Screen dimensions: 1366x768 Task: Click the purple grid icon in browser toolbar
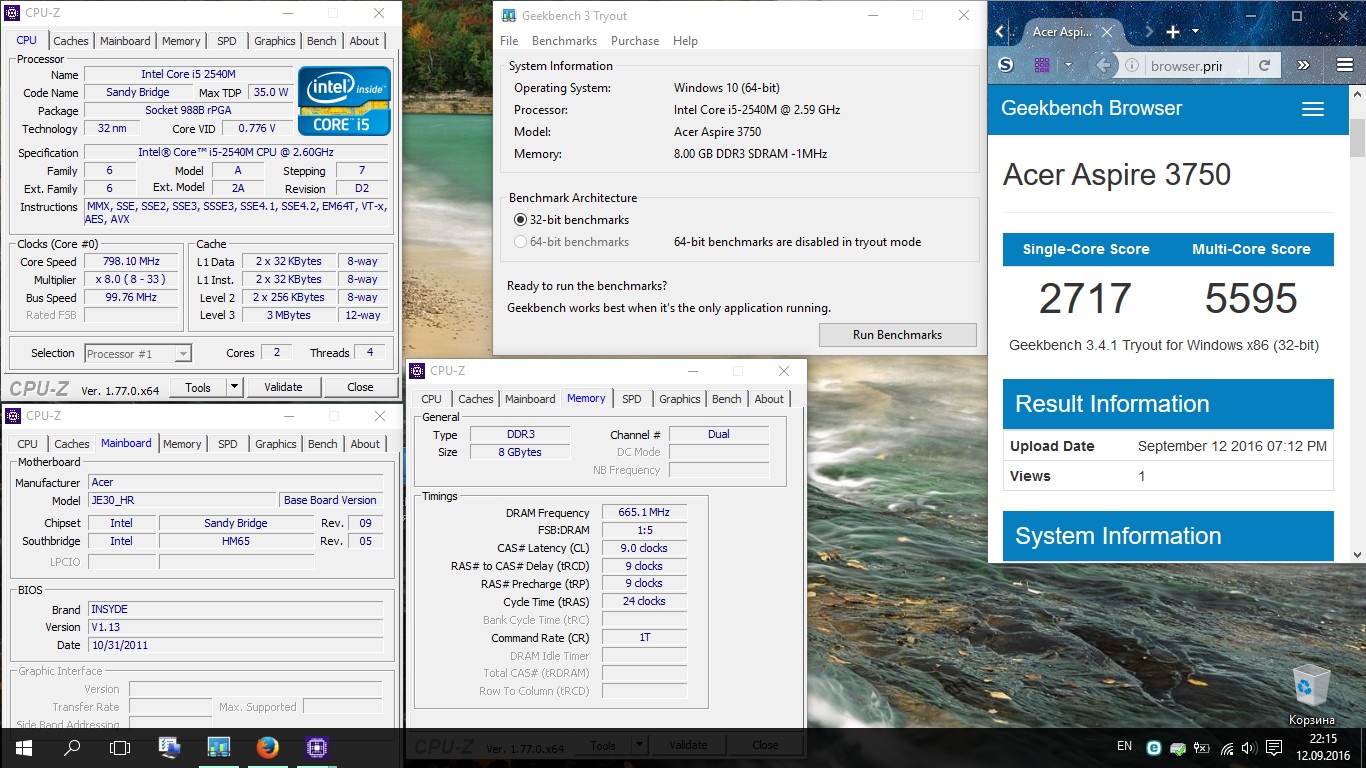1041,65
